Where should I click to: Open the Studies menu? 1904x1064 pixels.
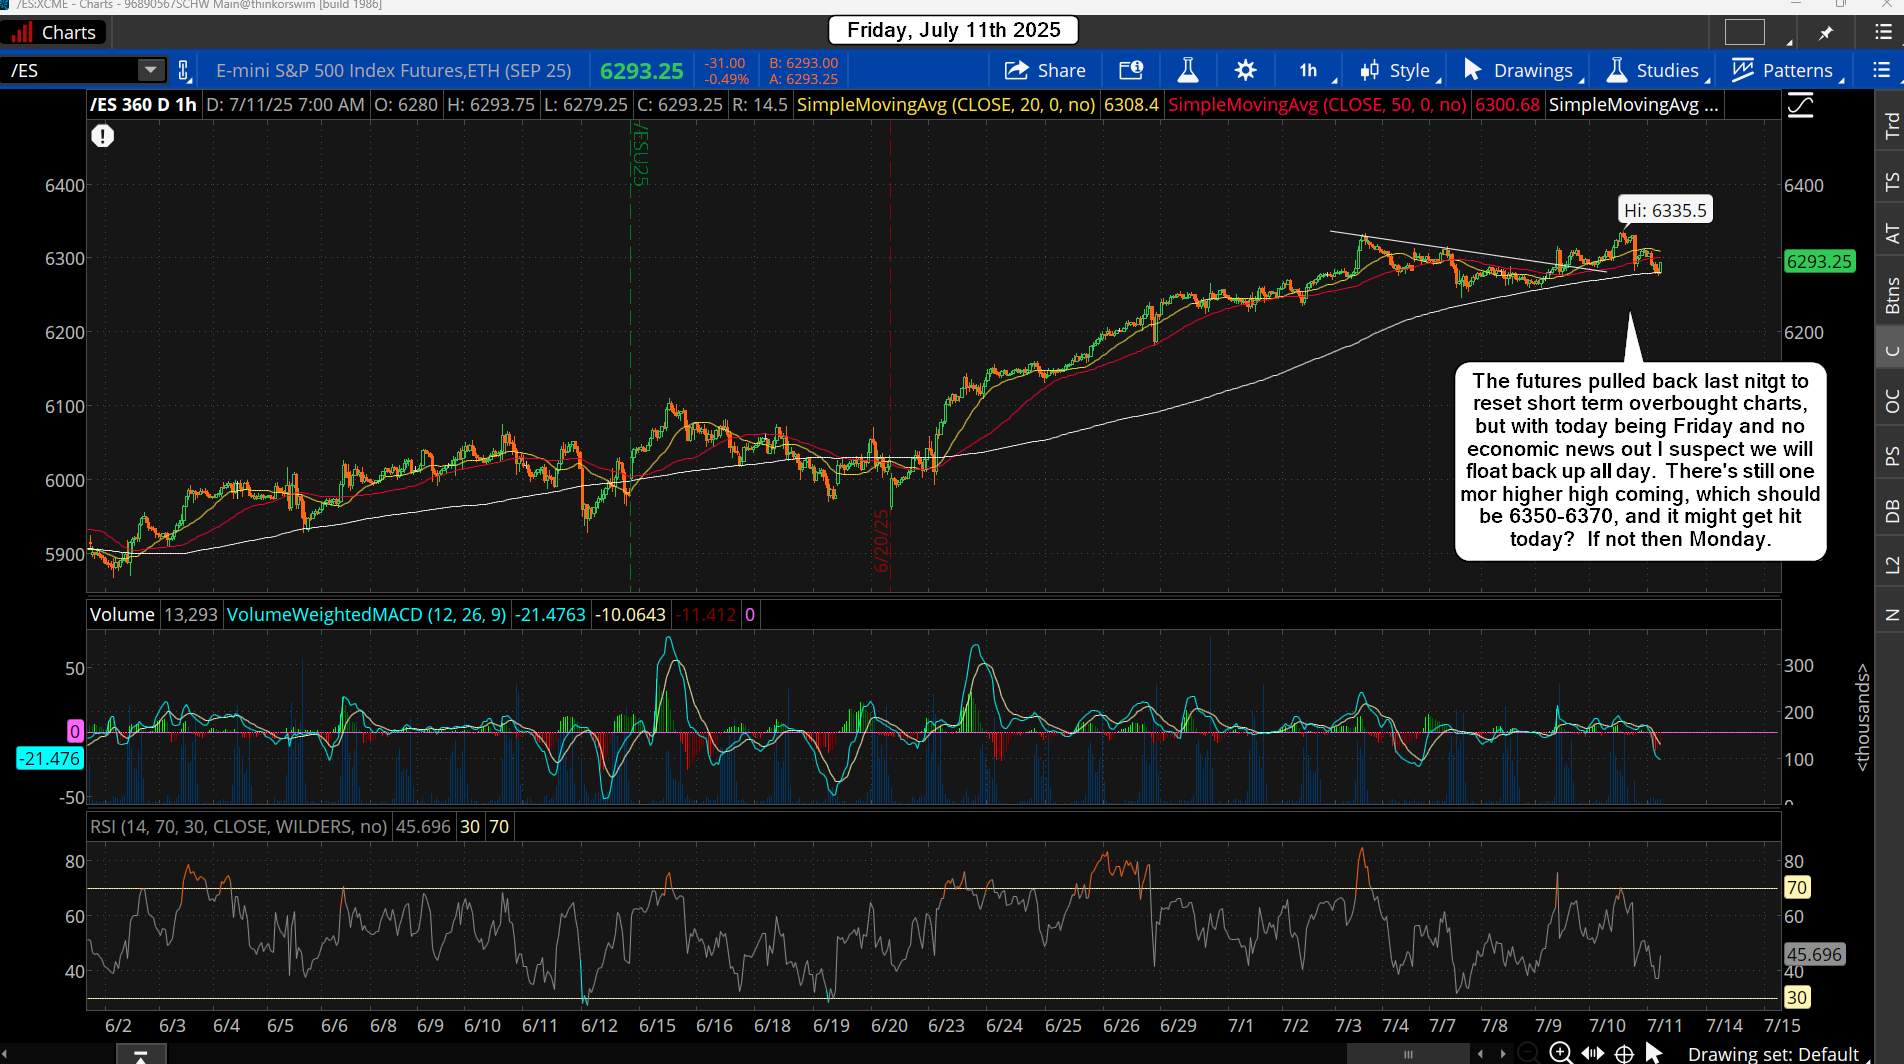(1657, 70)
